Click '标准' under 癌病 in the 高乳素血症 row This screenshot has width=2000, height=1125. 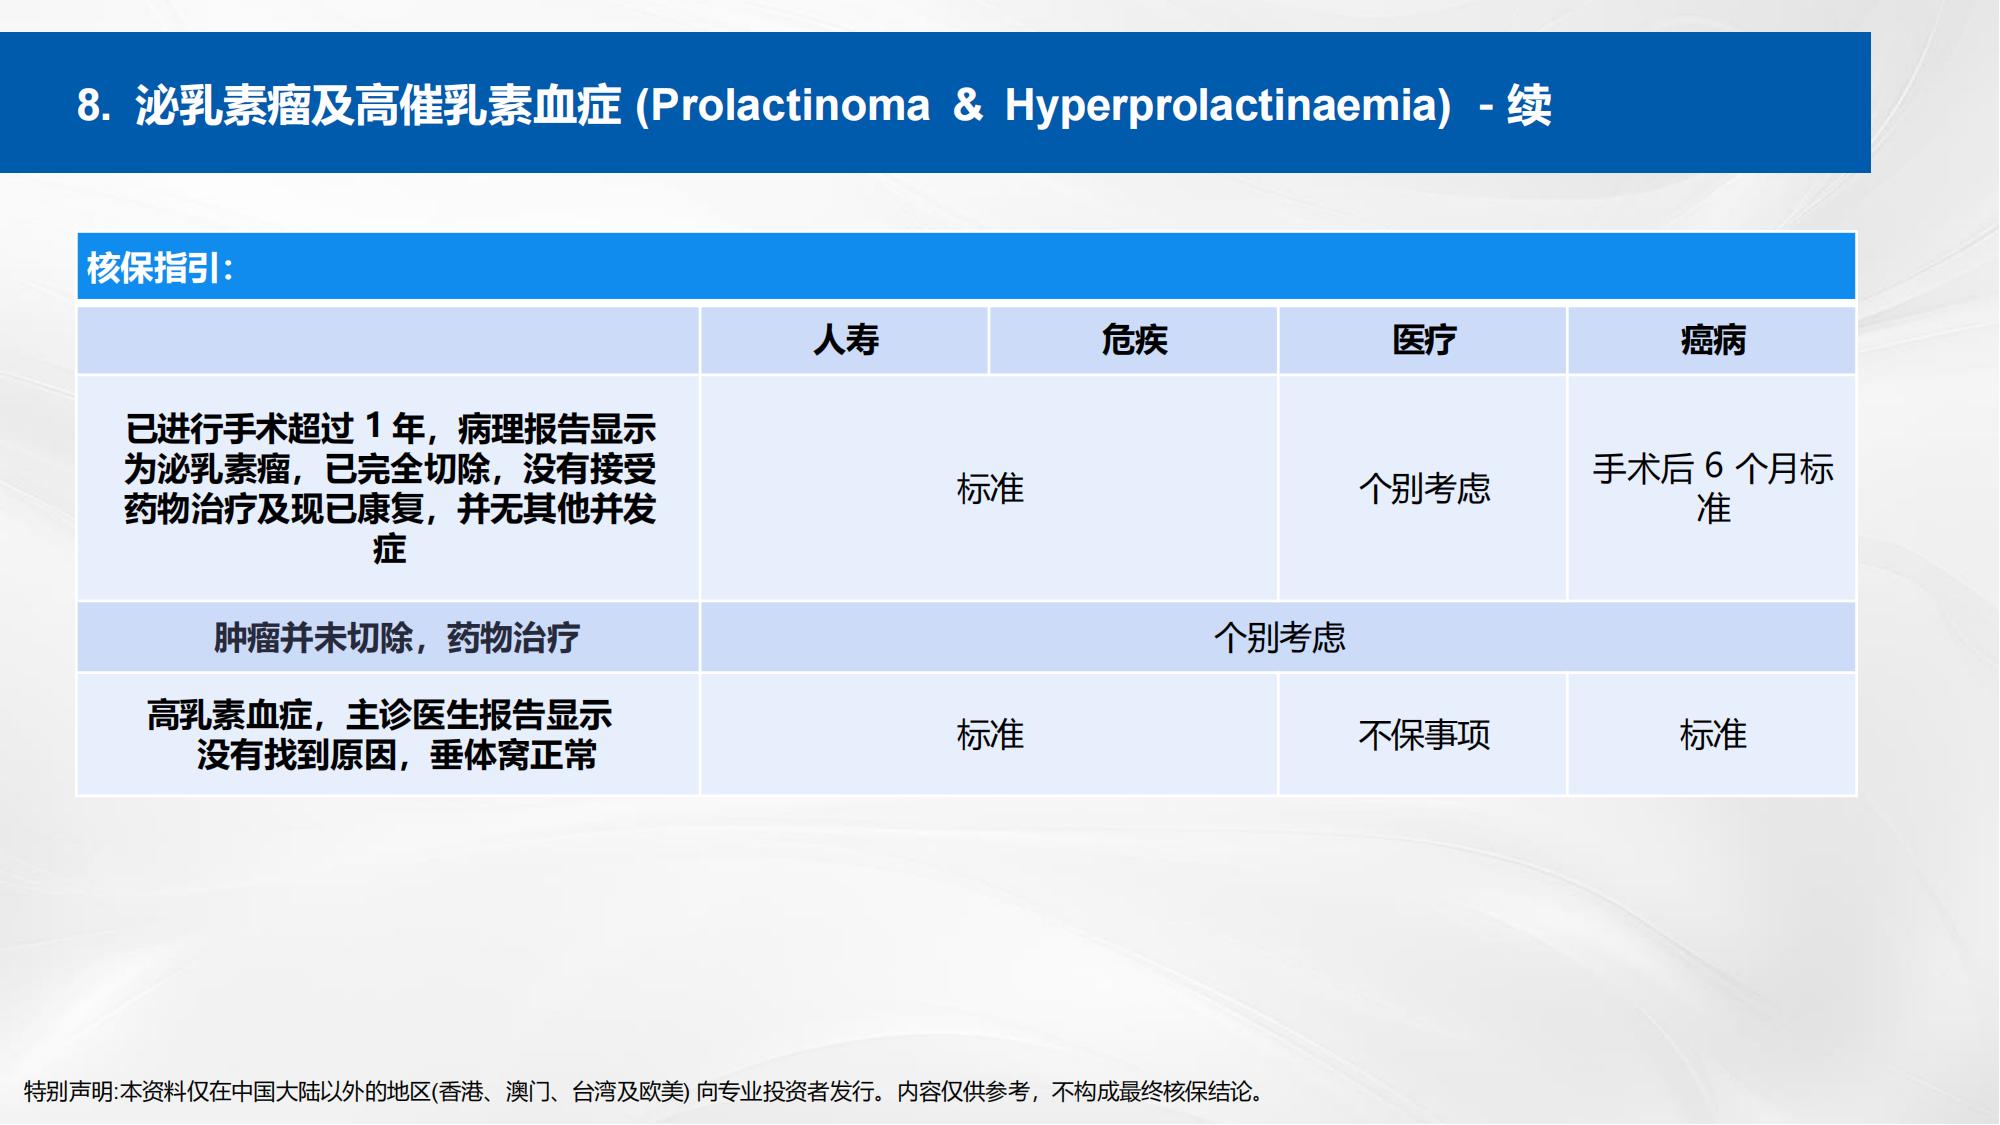click(1713, 735)
